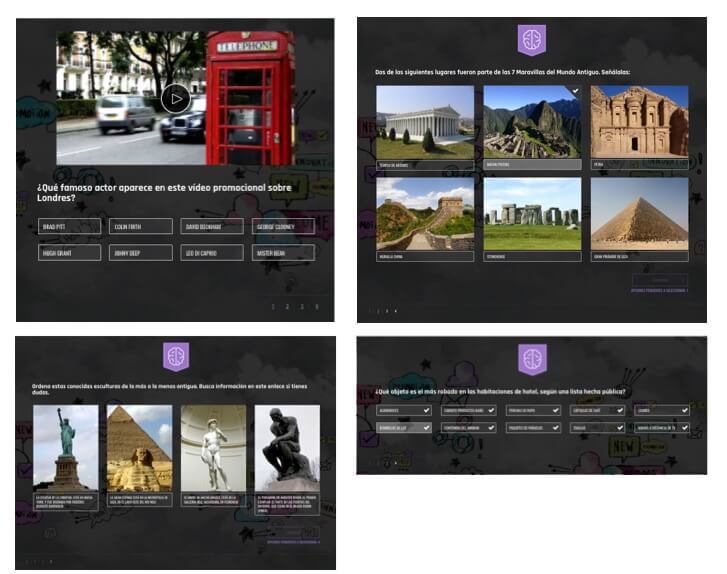Toggle the second checkbox in top row of hotel quiz
Viewport: 727px width, 574px height.
point(491,410)
